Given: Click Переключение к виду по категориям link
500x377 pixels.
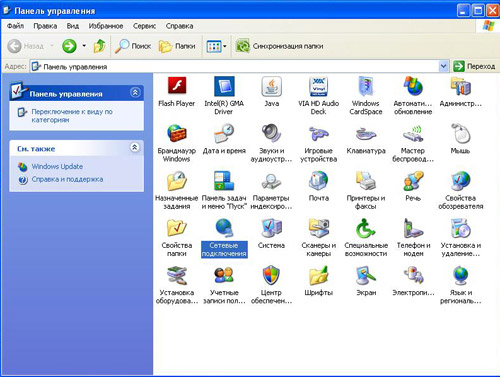Looking at the screenshot, I should [72, 116].
